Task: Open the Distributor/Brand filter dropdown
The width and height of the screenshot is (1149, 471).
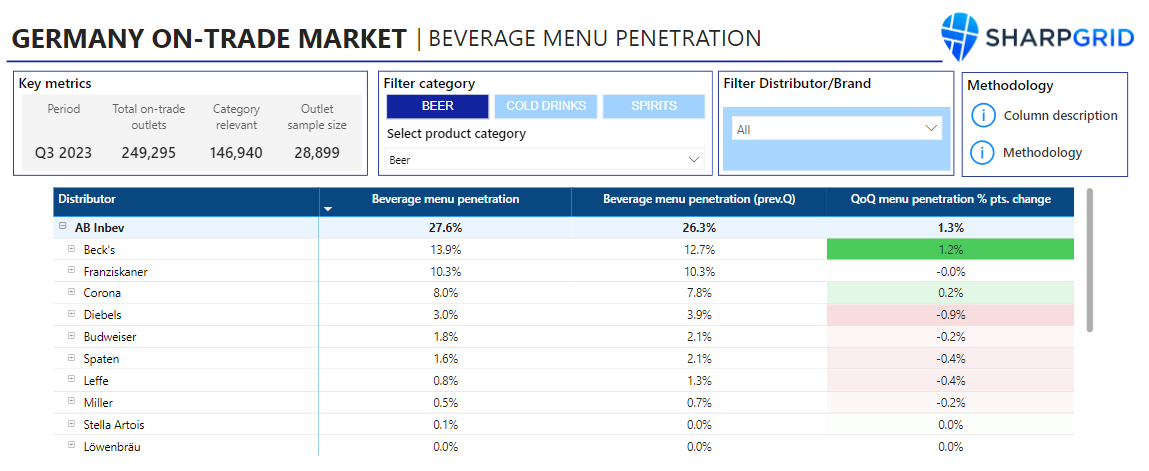Action: (x=837, y=129)
